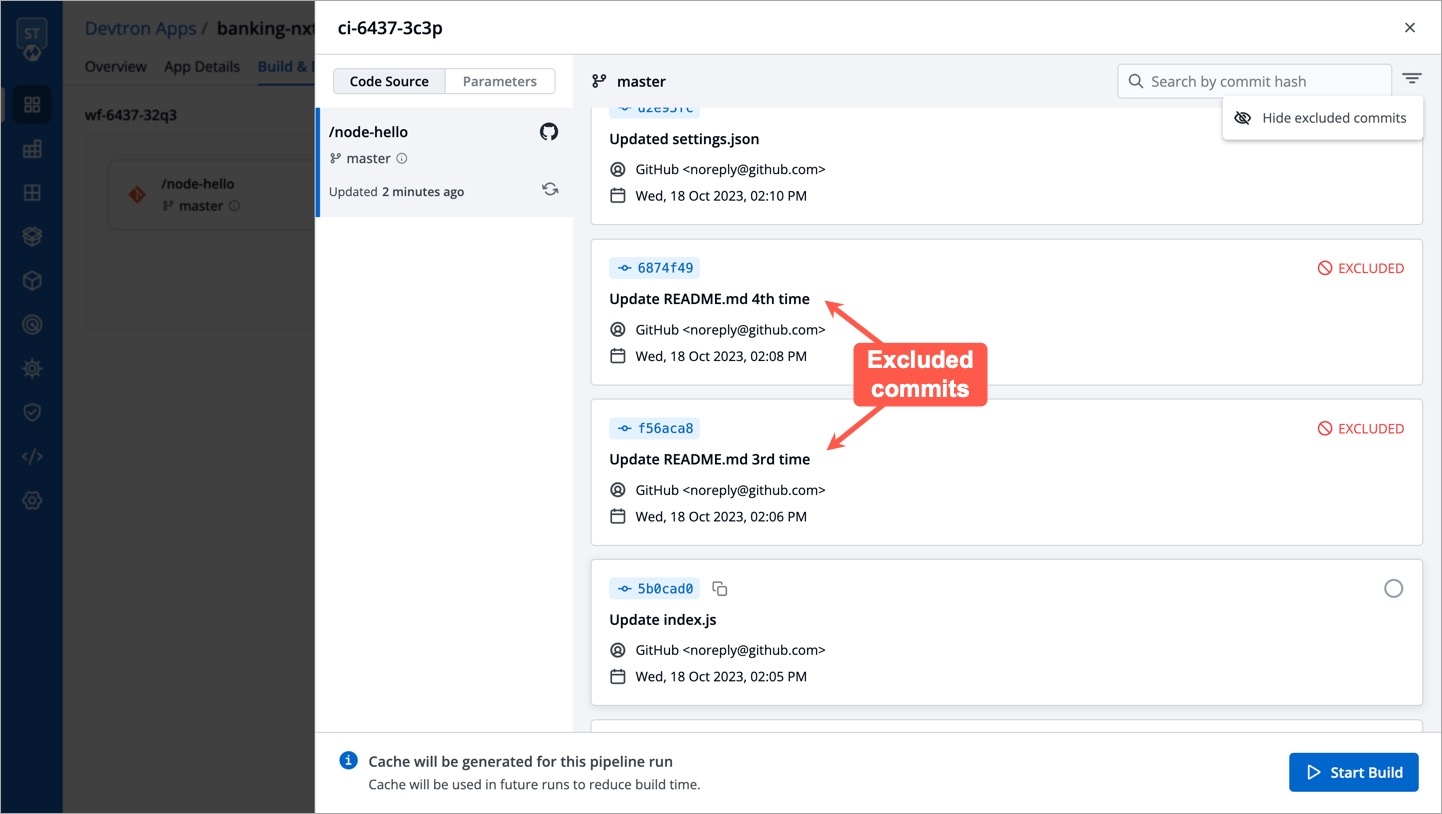
Task: Click date "Wed, 18 Oct 2023, 02:10 PM"
Action: [721, 196]
